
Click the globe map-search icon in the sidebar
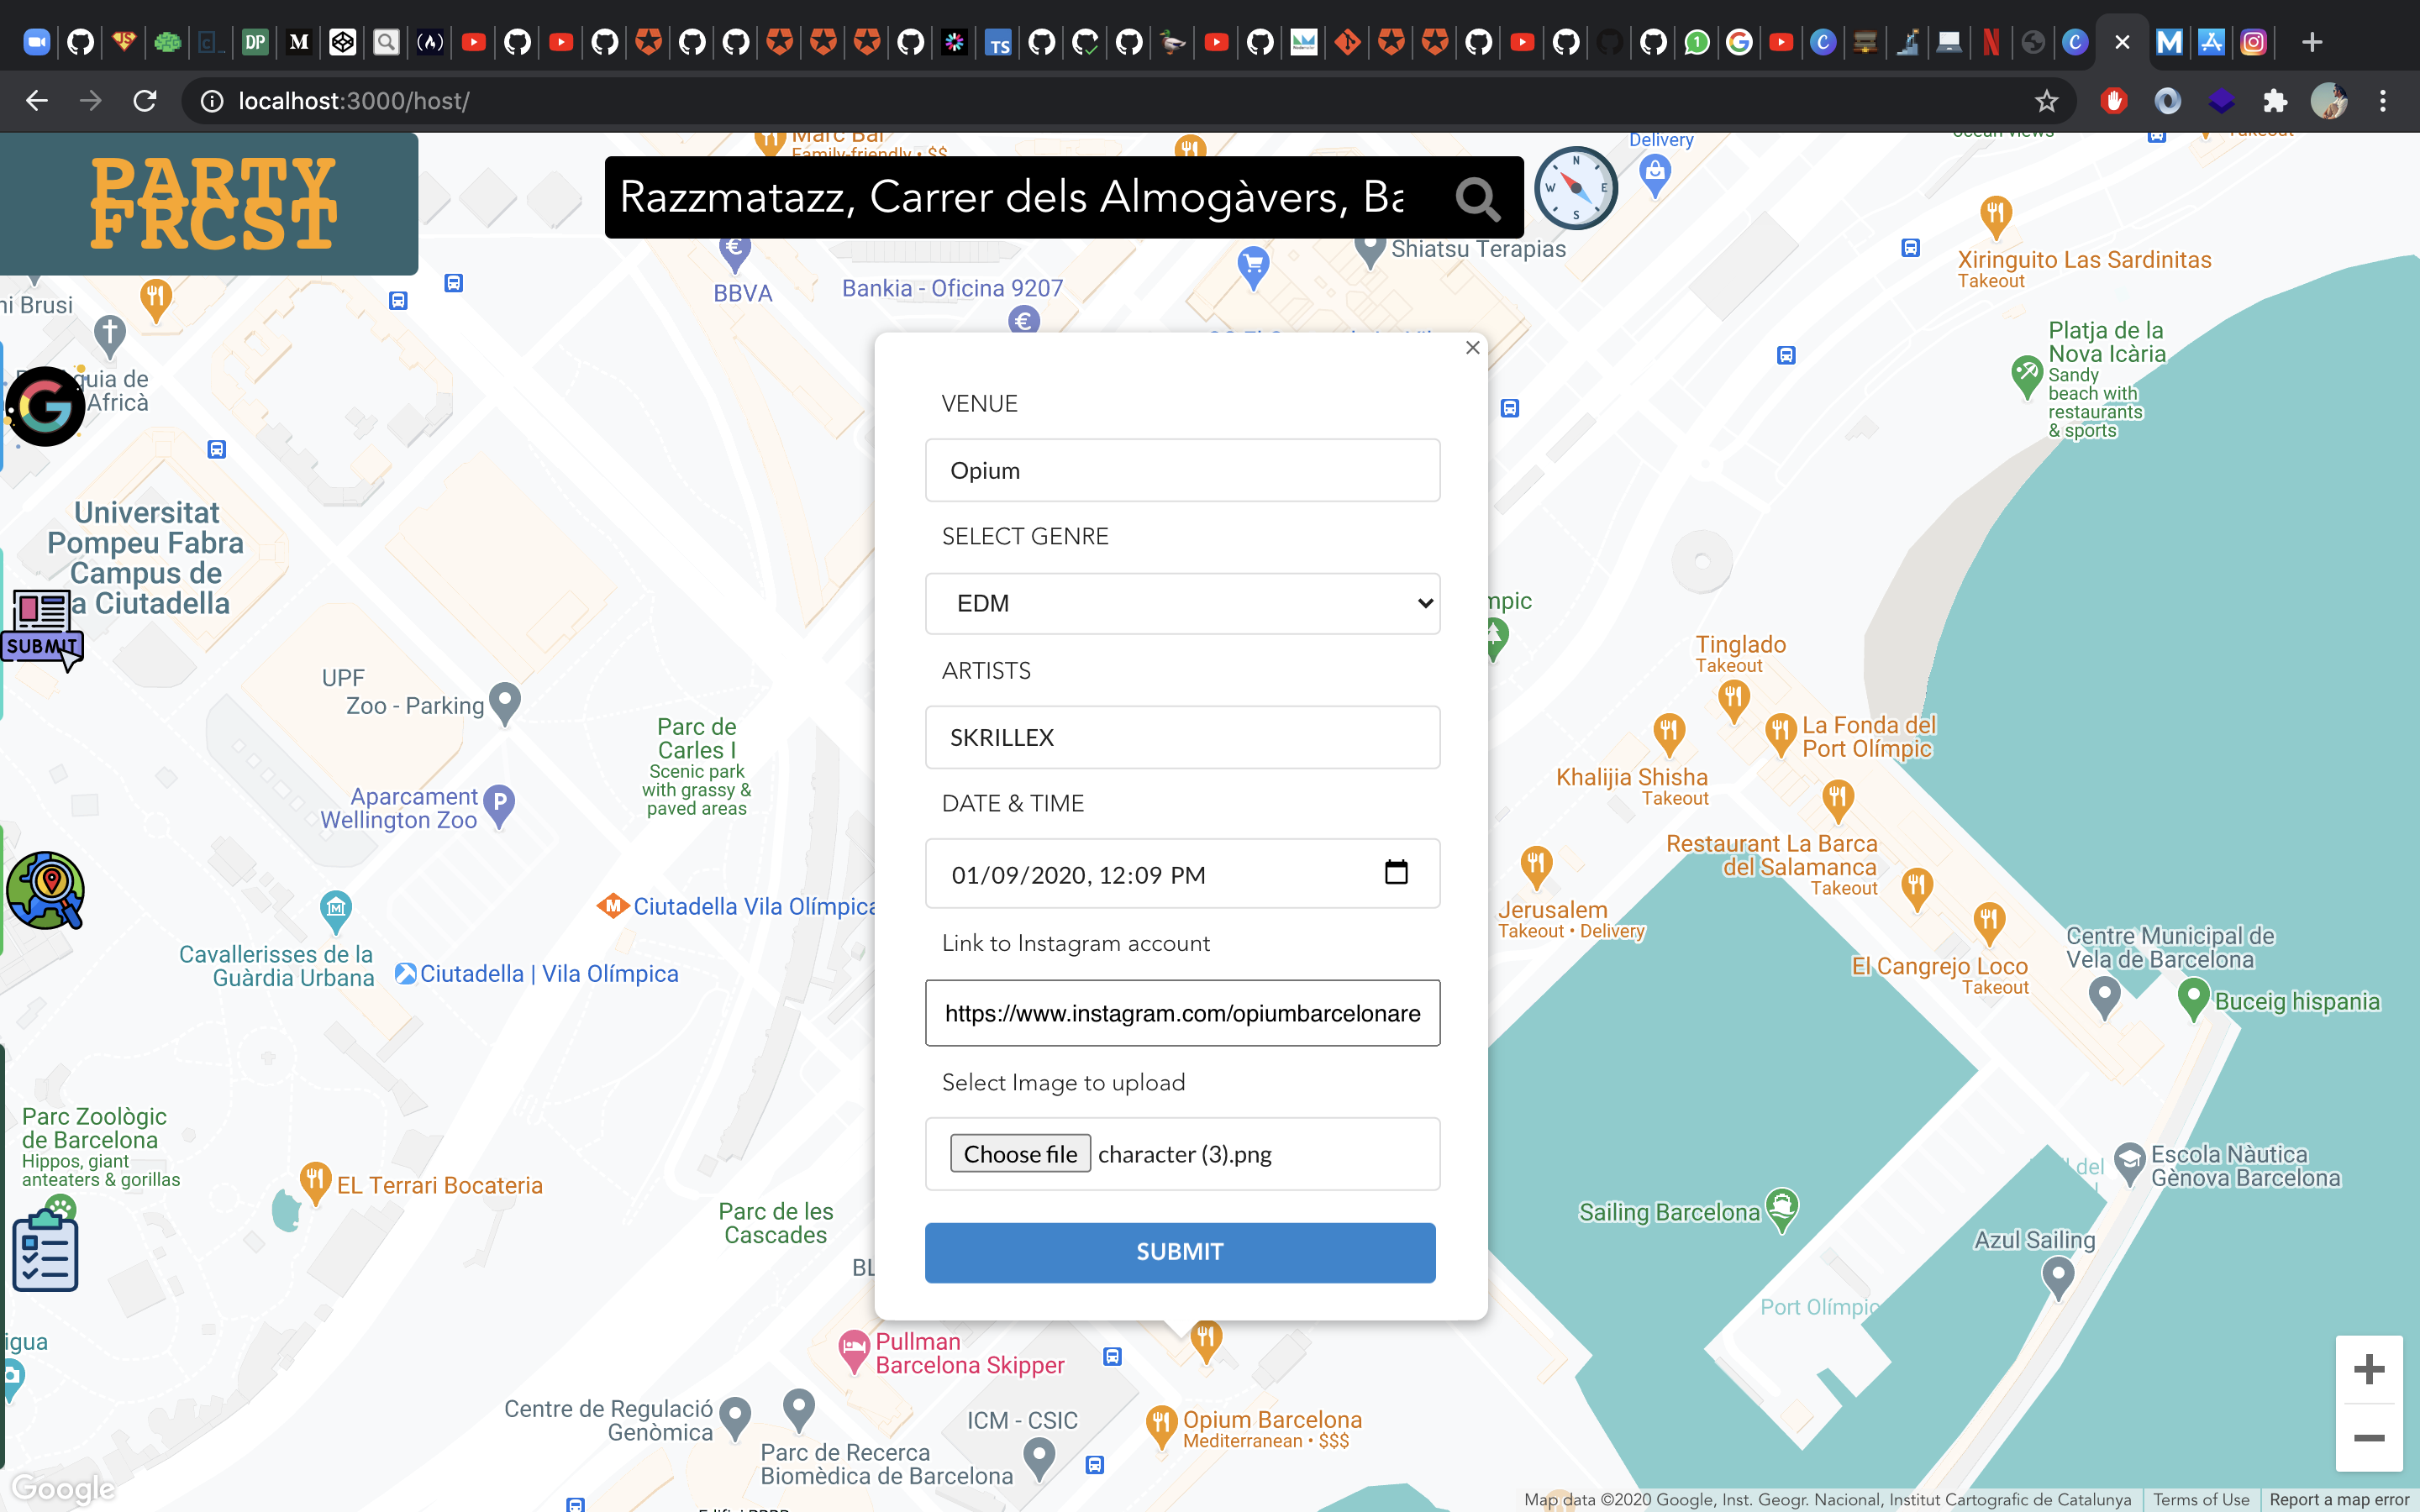click(x=46, y=890)
